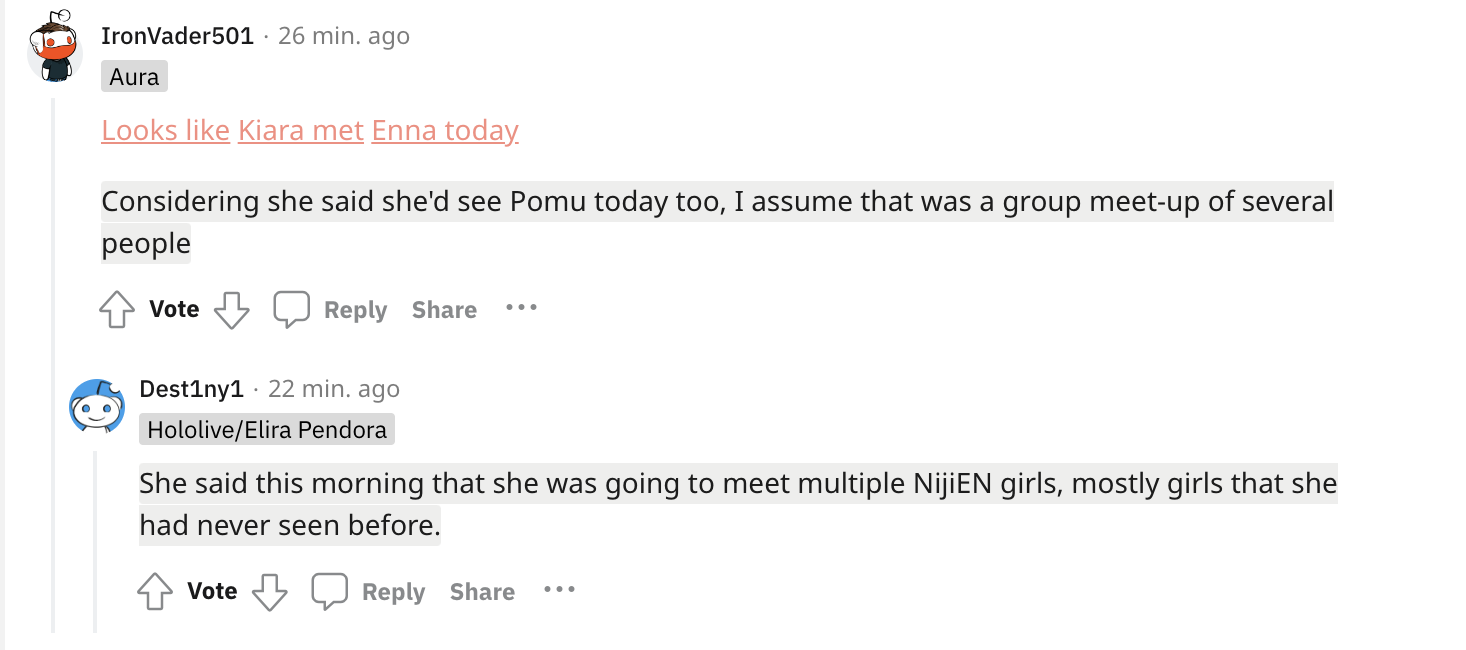Screen dimensions: 1466x650
Task: Open more options on IronVader501's comment
Action: point(521,307)
